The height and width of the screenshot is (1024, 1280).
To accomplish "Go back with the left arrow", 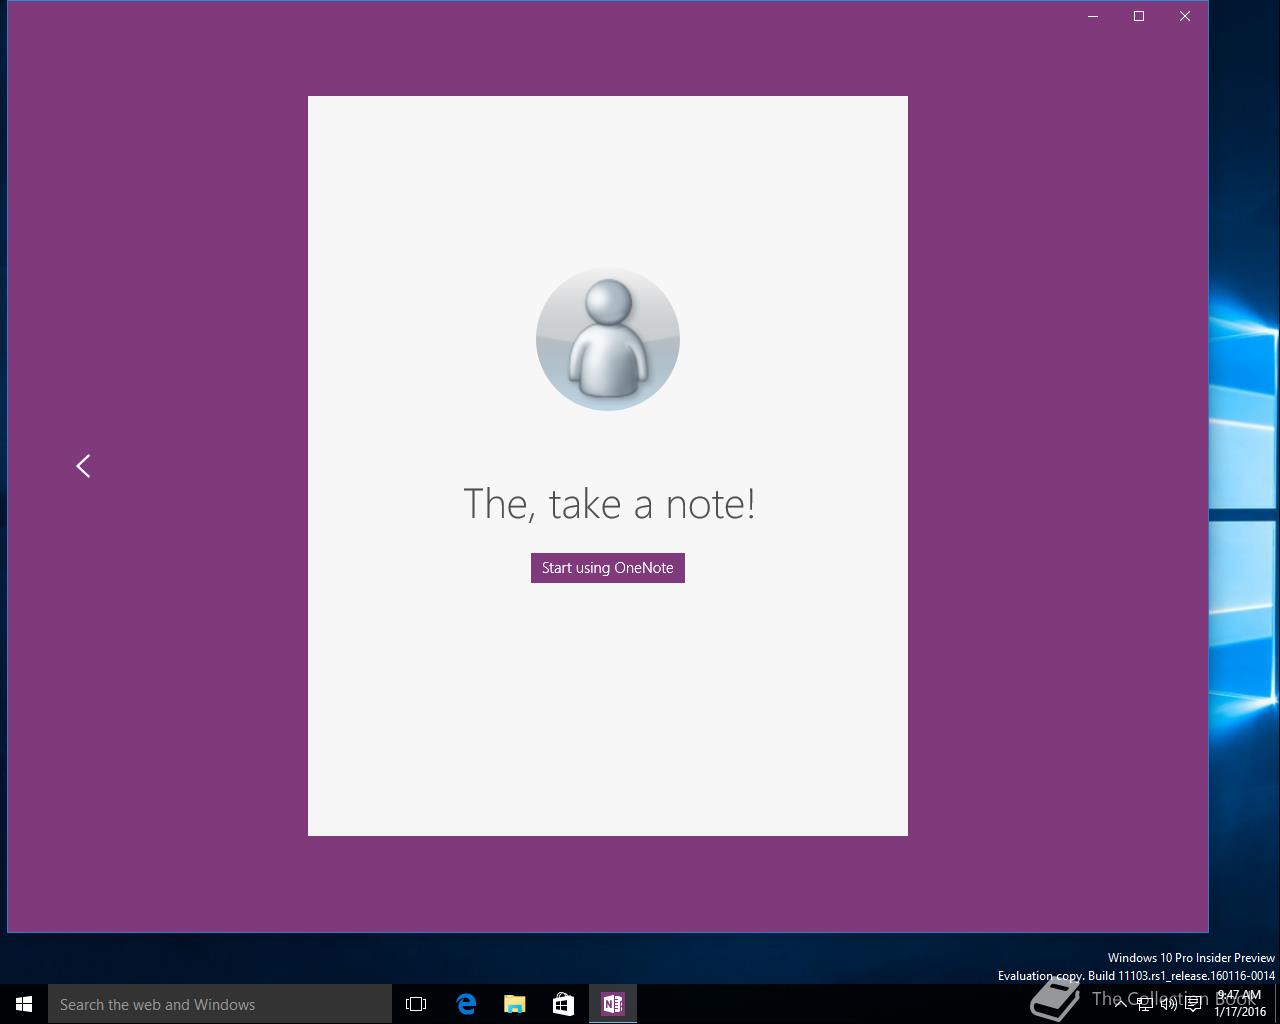I will (83, 466).
